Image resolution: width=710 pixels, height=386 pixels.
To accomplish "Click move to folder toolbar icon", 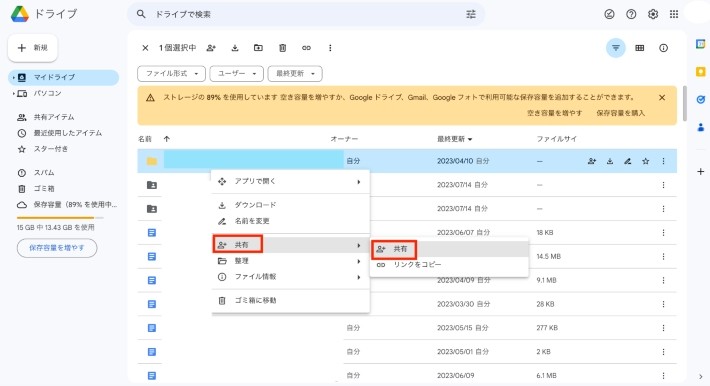I will (258, 48).
